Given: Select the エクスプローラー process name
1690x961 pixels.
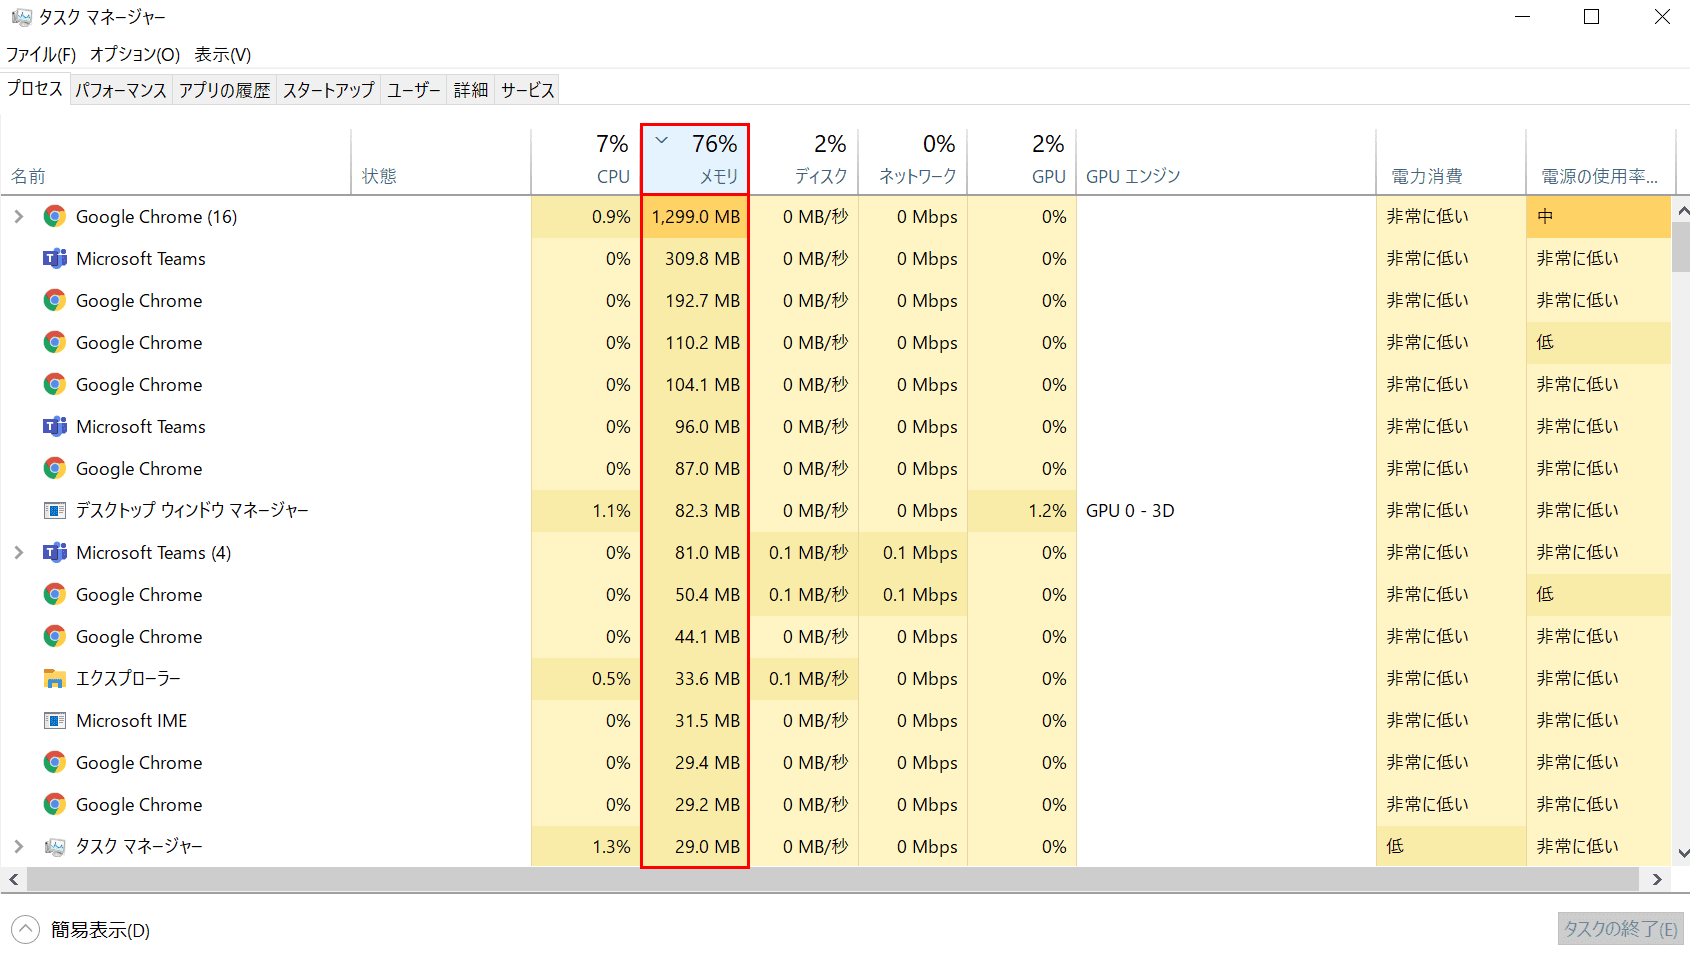Looking at the screenshot, I should pos(128,679).
